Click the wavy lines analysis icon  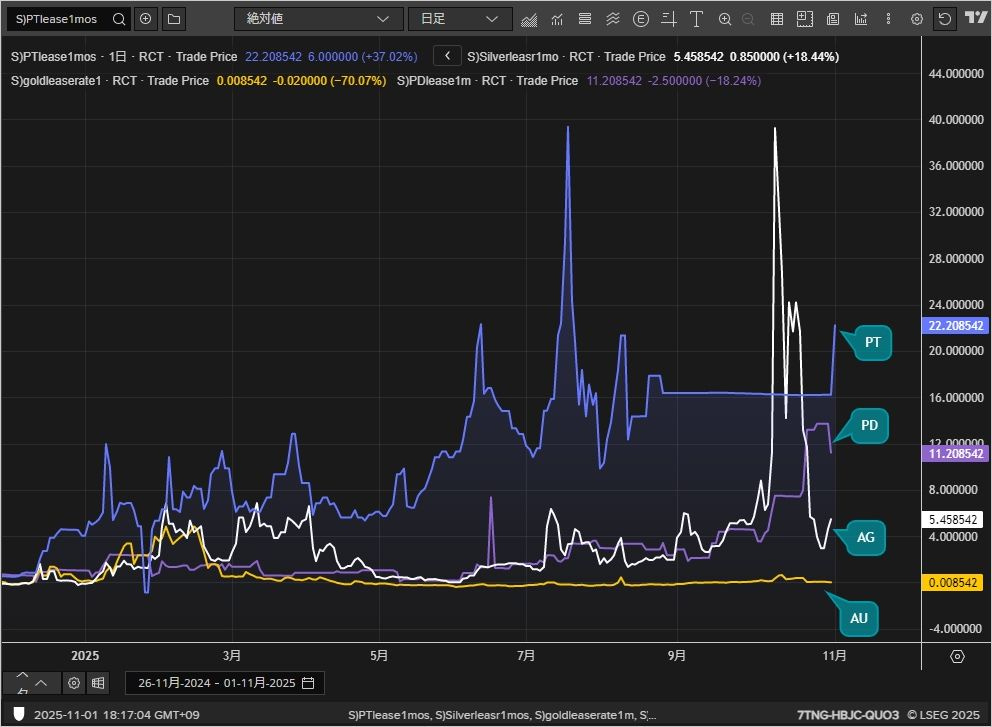(612, 19)
